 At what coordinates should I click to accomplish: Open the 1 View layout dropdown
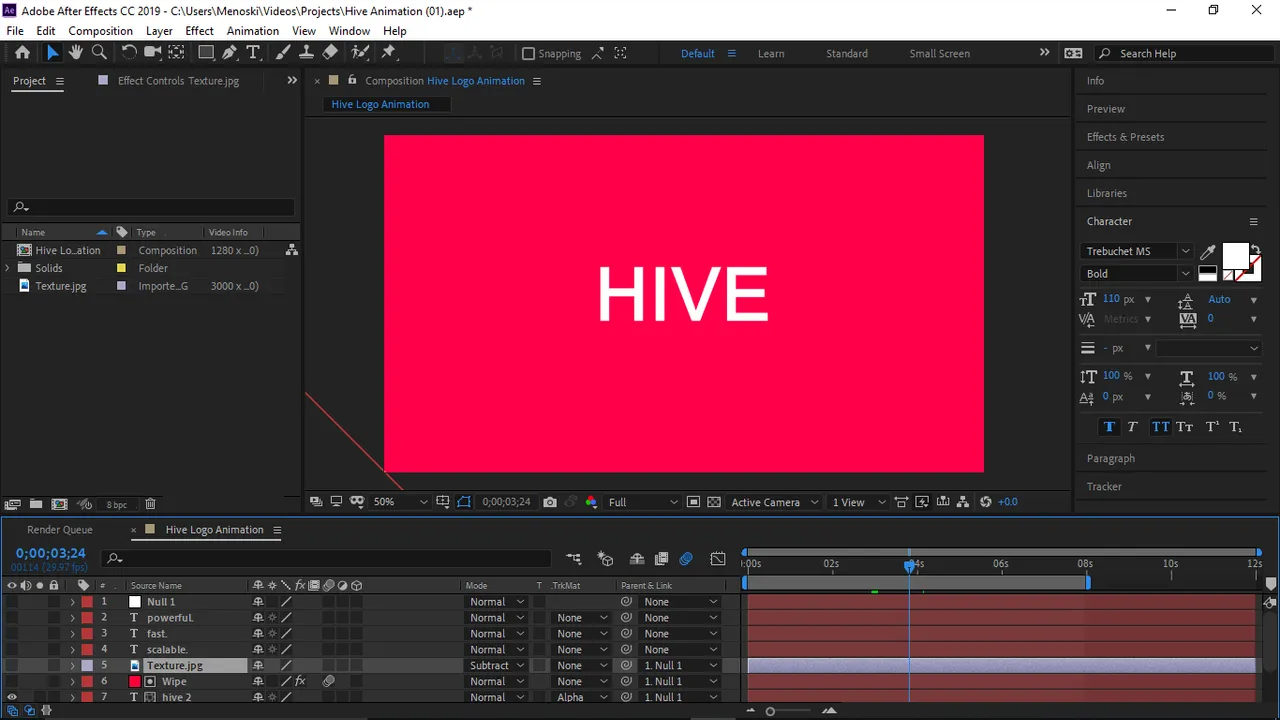pos(859,502)
